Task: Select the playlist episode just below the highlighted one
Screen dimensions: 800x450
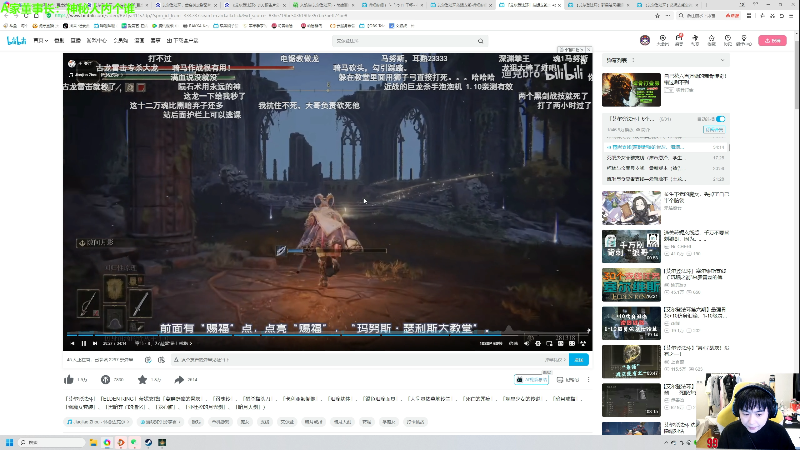Action: pos(665,158)
